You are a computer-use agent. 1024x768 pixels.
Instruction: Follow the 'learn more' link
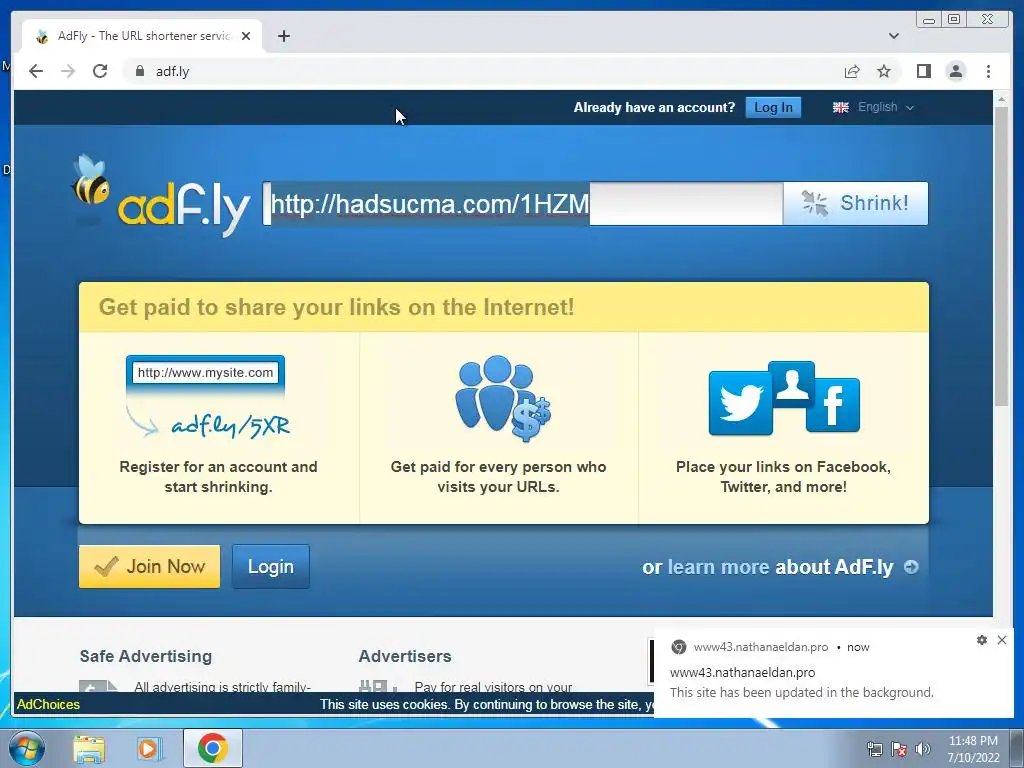(x=718, y=567)
